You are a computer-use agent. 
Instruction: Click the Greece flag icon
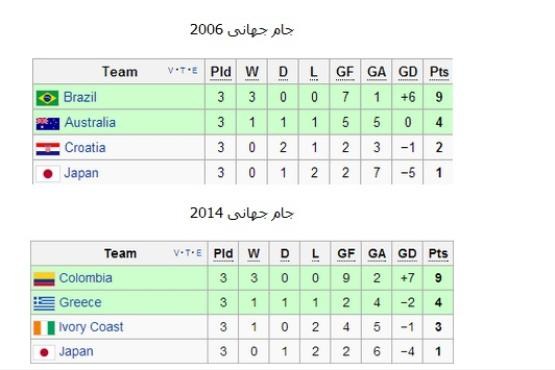44,303
